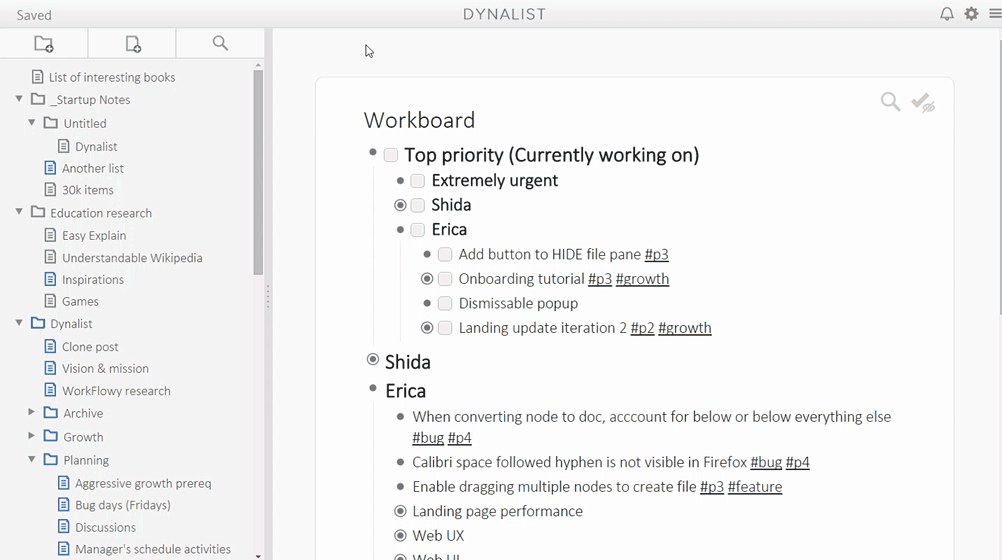Open notifications bell icon

pyautogui.click(x=947, y=13)
